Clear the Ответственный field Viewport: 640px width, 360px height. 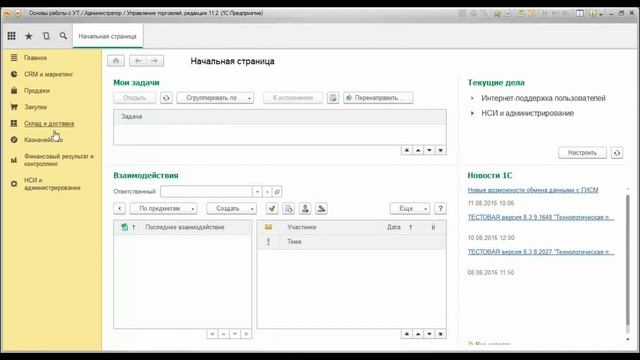click(x=267, y=191)
